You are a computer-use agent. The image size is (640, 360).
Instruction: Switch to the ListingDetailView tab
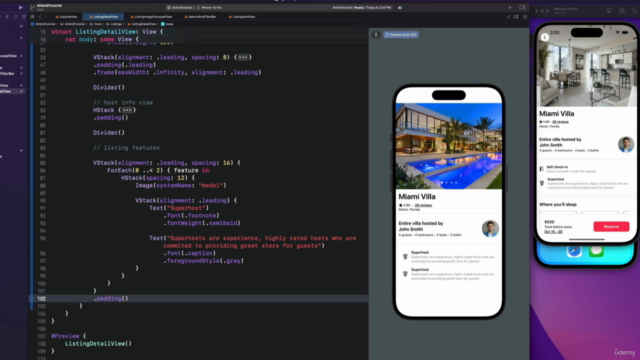103,17
